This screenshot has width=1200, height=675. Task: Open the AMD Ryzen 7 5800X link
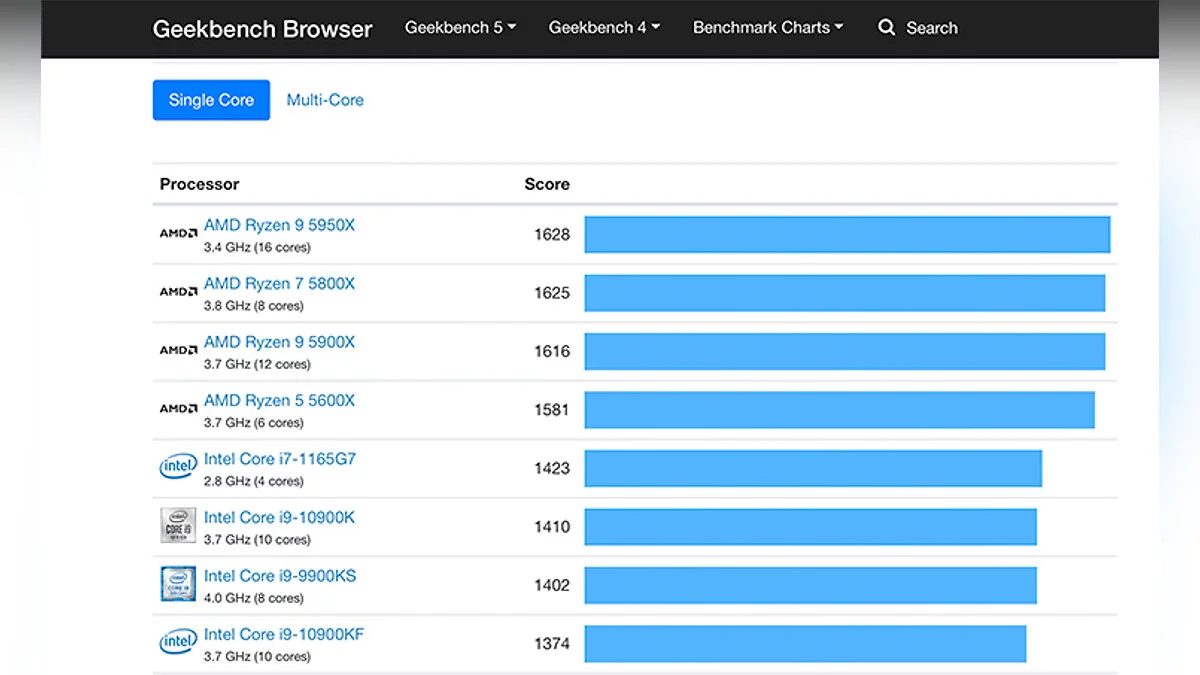coord(279,284)
